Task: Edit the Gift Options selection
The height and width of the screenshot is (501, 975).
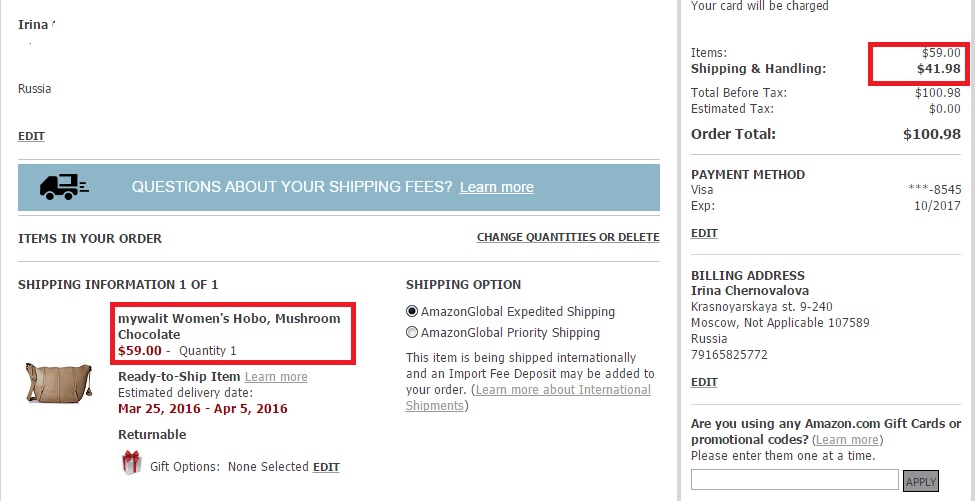Action: [326, 467]
